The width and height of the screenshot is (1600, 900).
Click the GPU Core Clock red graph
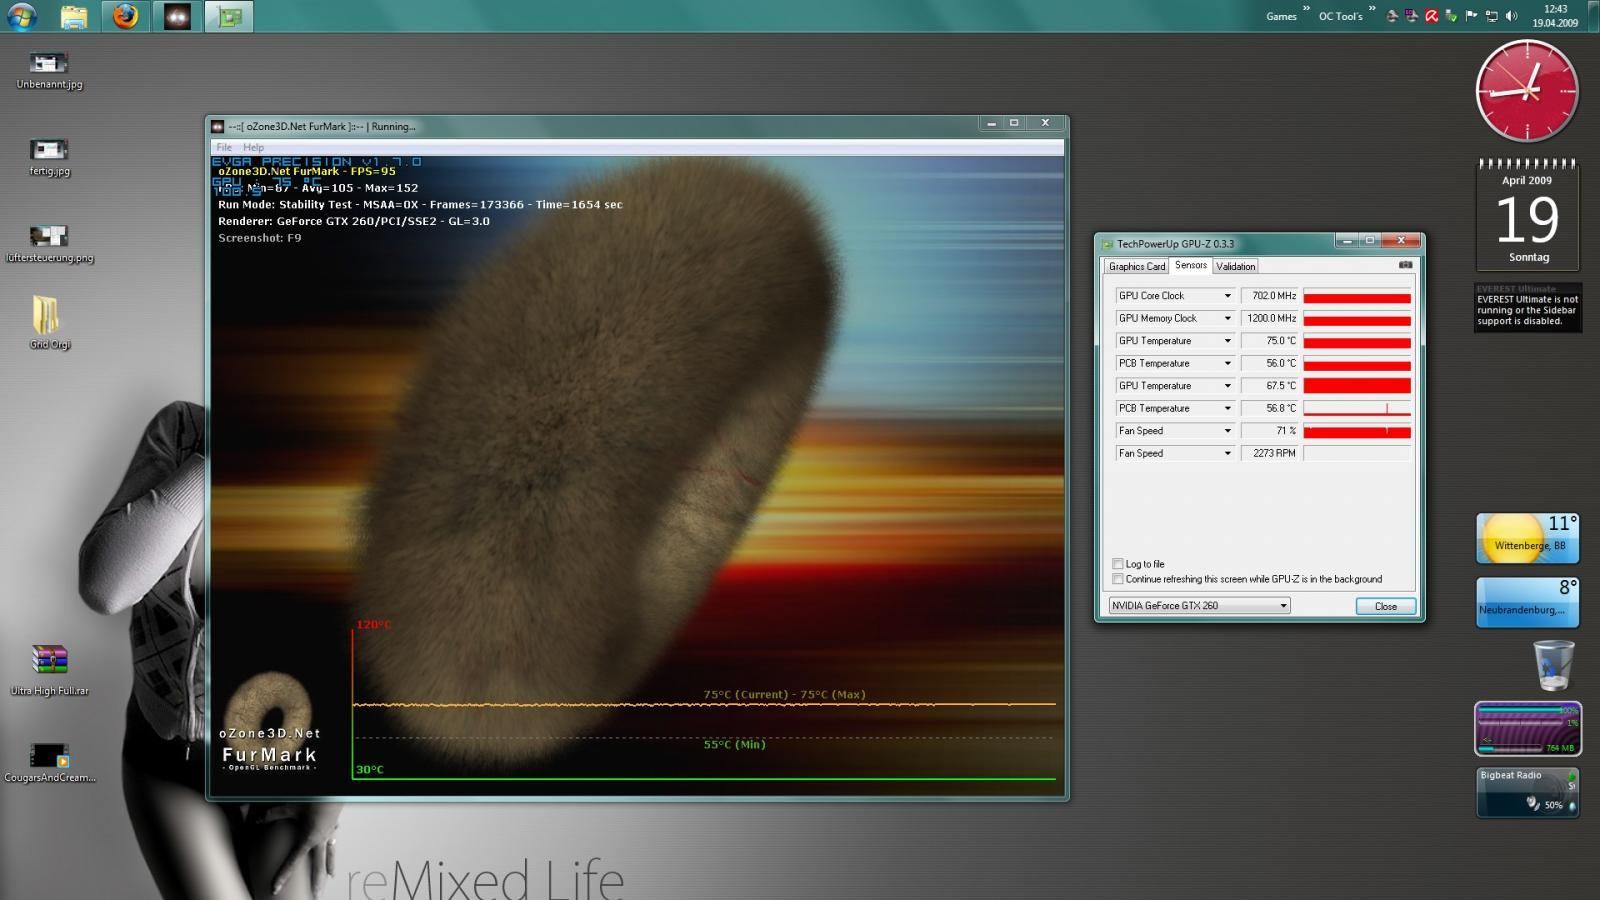coord(1357,296)
